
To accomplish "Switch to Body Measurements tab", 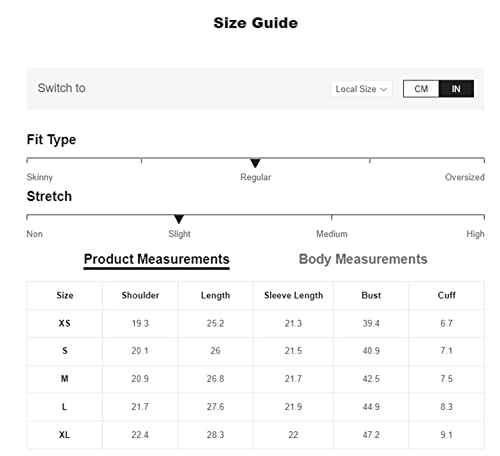I will click(363, 259).
